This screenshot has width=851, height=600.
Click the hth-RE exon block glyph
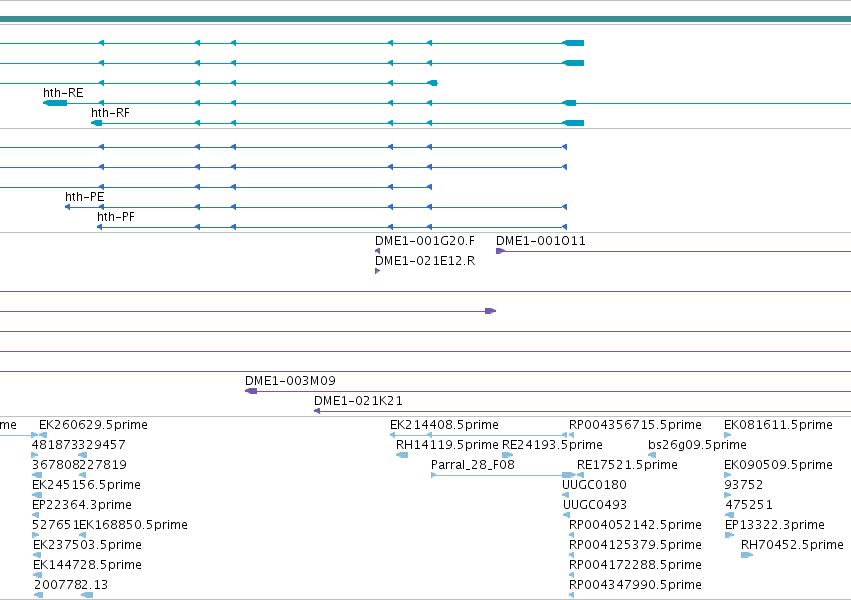click(x=55, y=103)
